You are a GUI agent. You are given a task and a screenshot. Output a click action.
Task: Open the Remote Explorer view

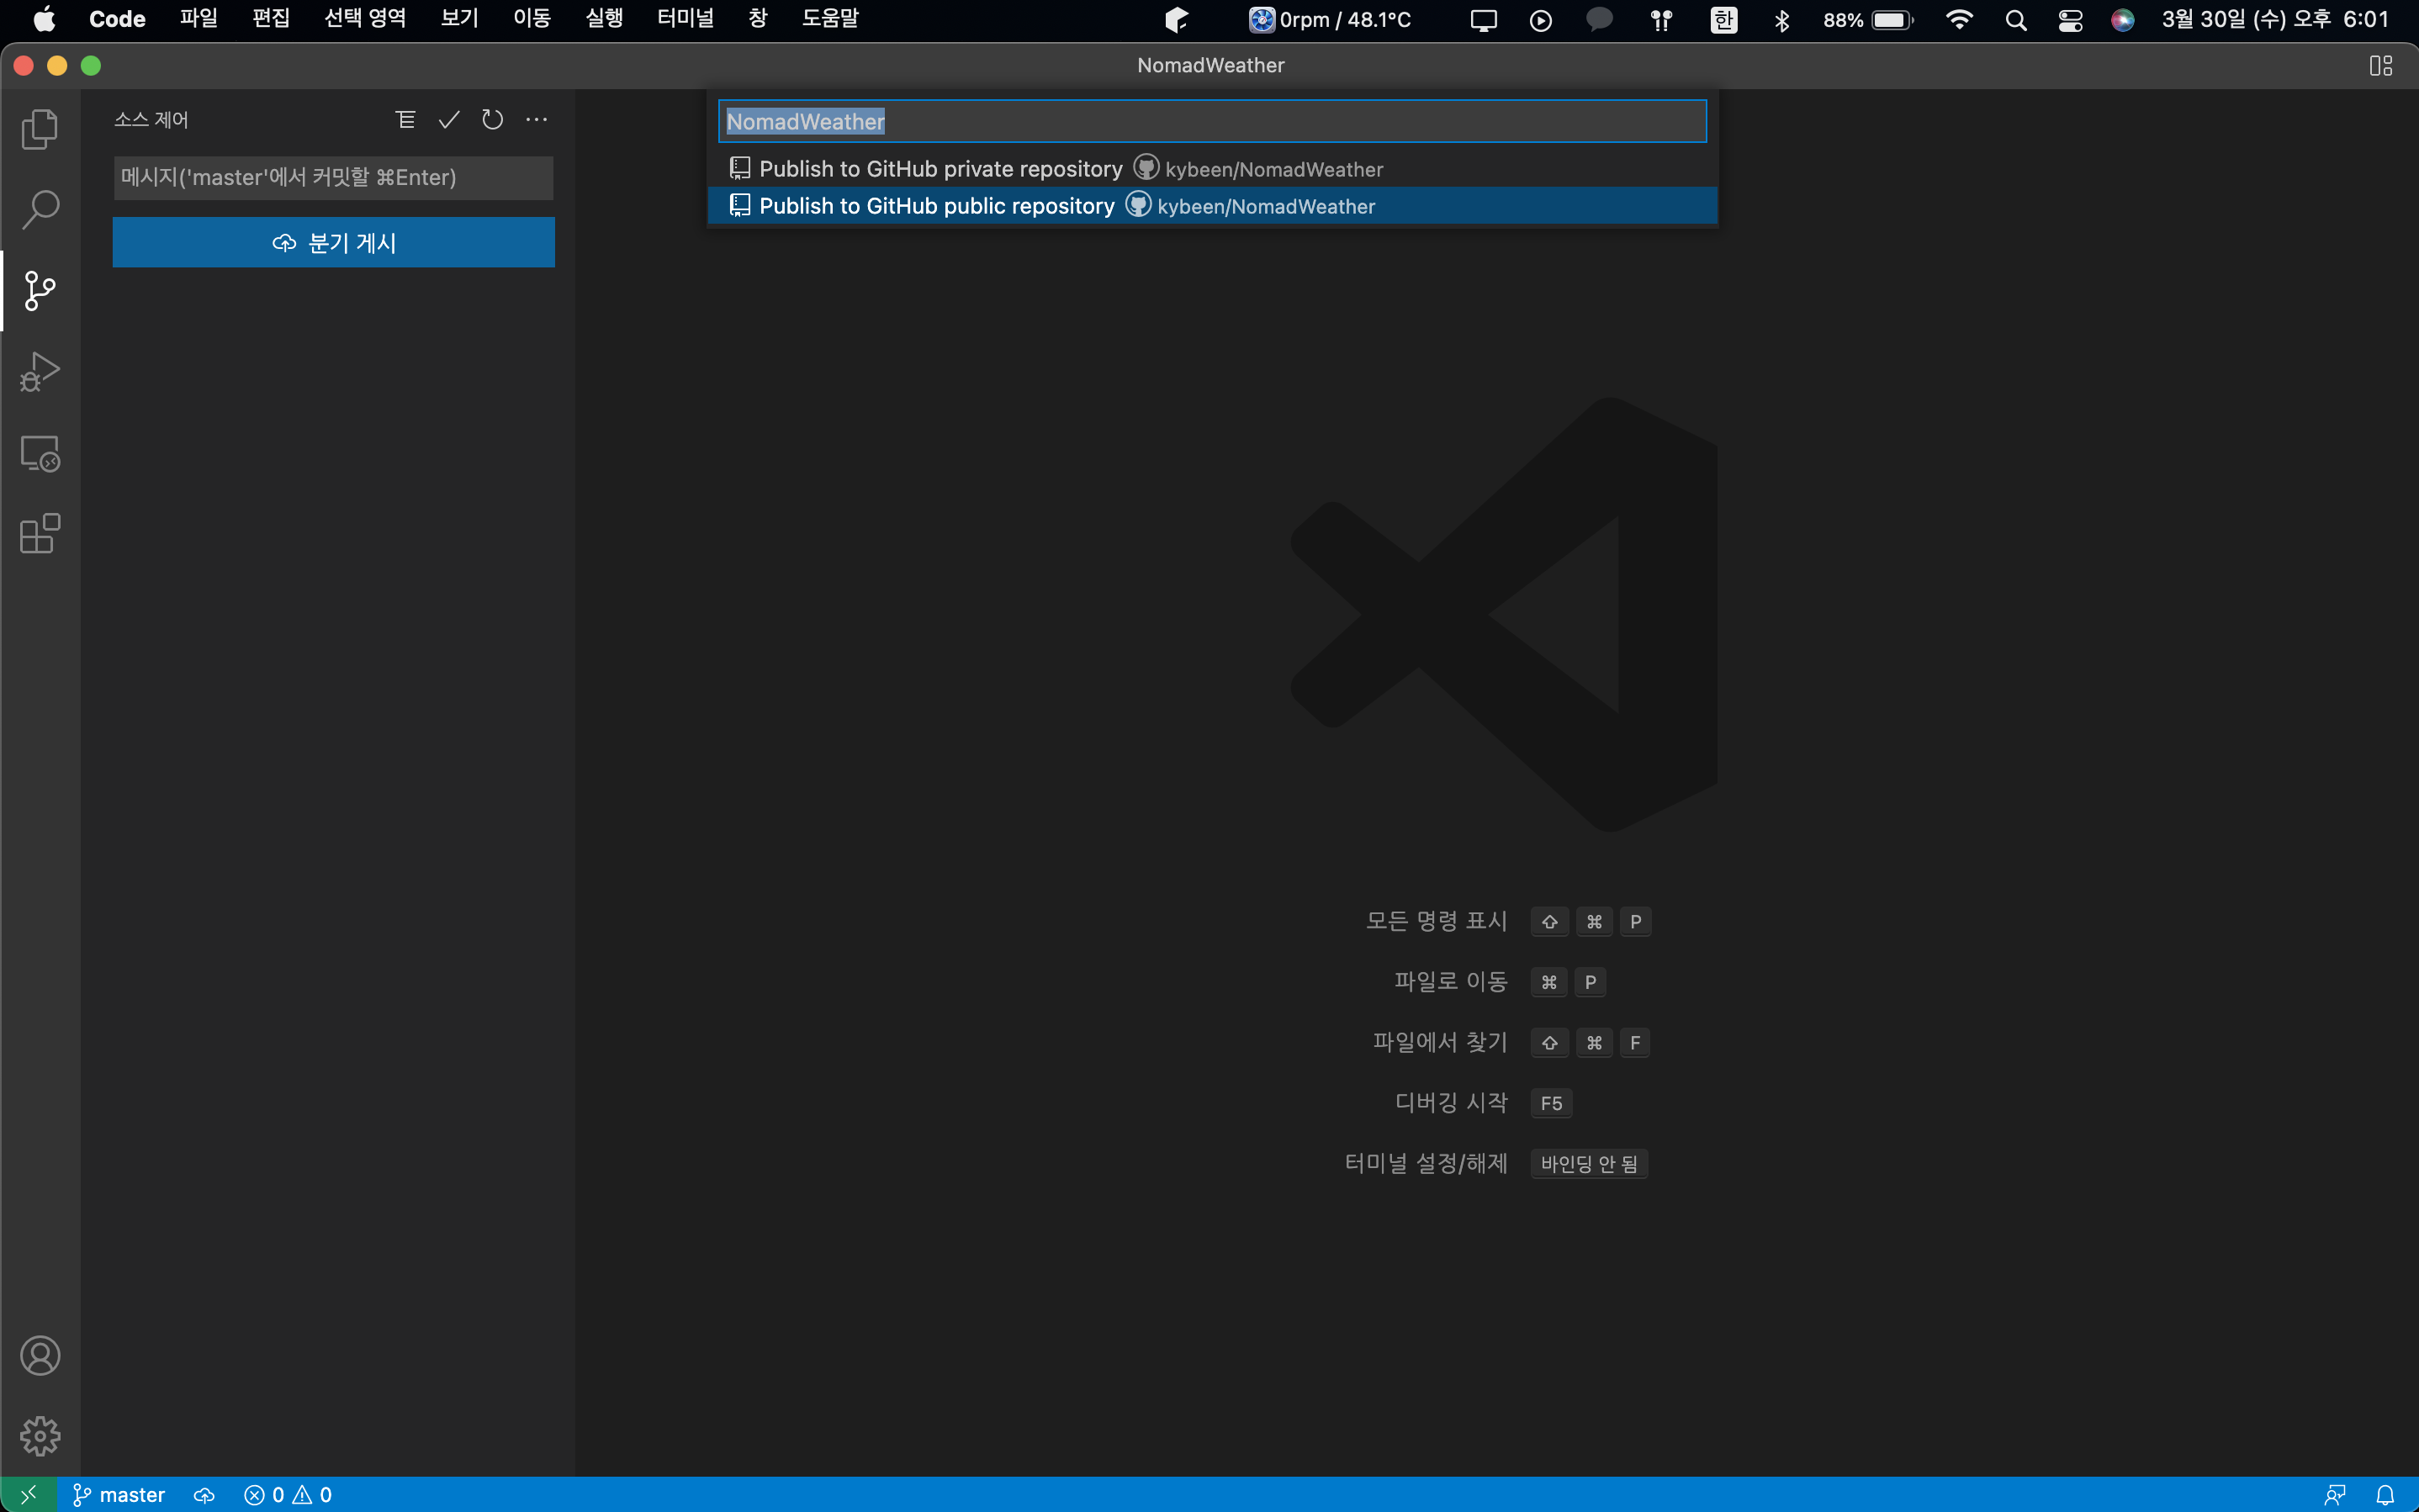pos(40,453)
